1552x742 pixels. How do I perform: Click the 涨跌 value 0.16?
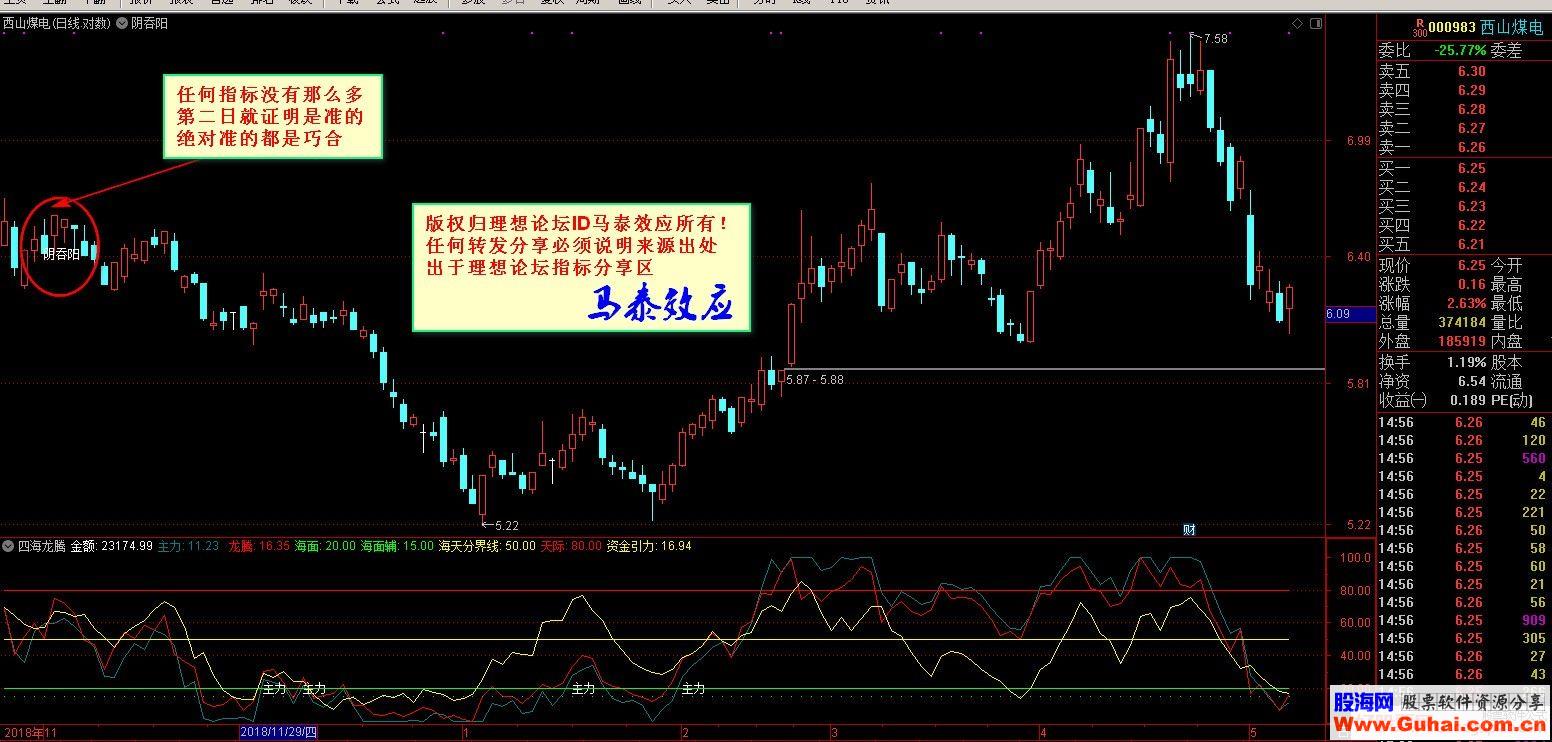pyautogui.click(x=1471, y=284)
